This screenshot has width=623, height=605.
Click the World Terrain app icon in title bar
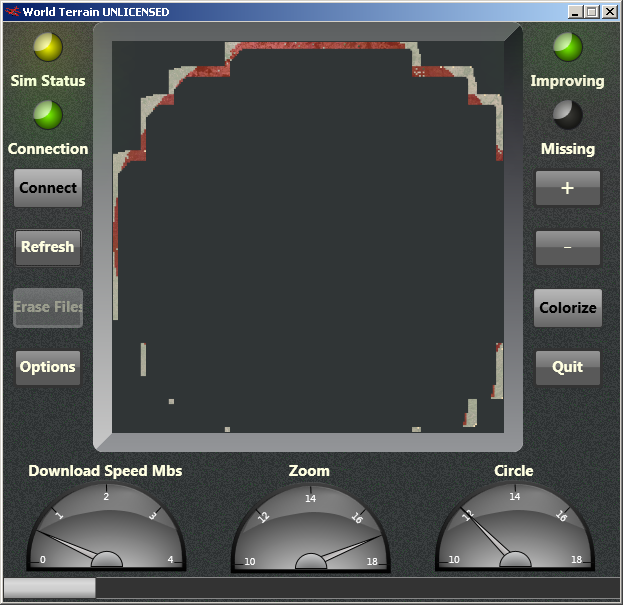(x=12, y=12)
